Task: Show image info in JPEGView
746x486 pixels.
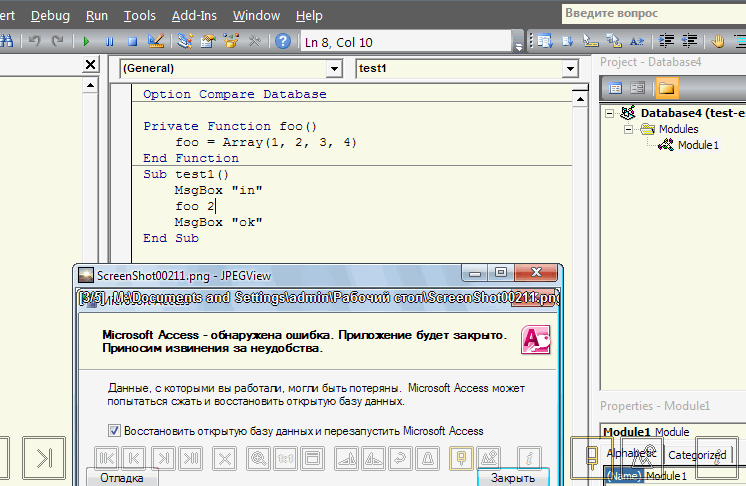Action: [x=530, y=459]
